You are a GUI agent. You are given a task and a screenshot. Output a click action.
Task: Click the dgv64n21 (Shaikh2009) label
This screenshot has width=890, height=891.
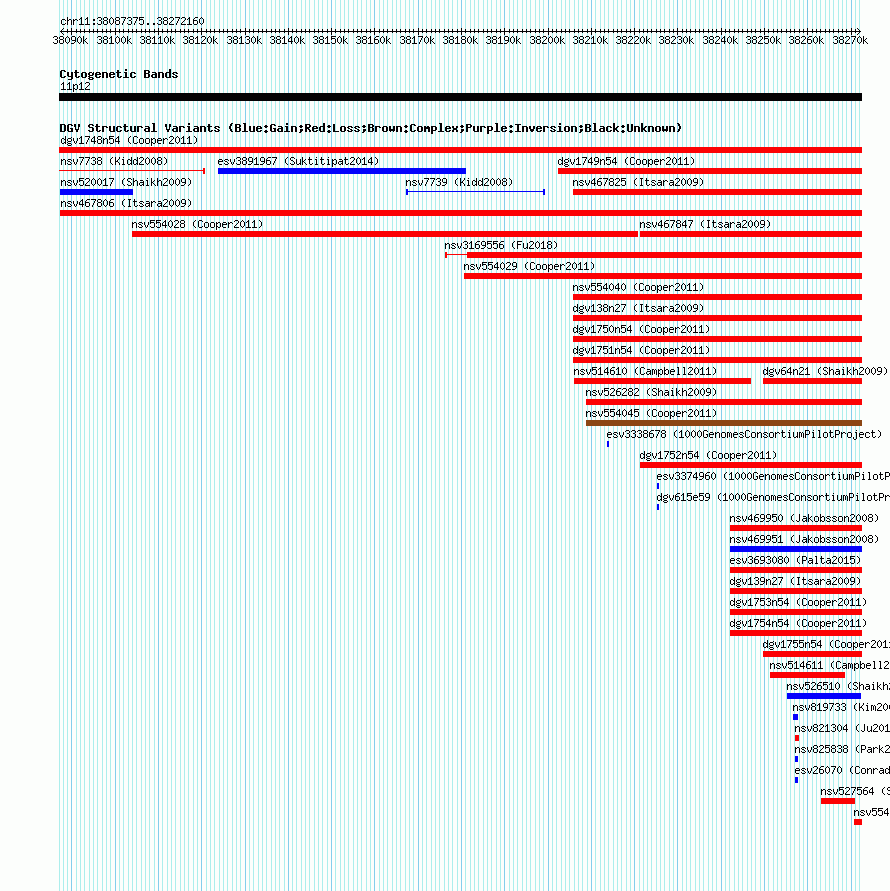[825, 372]
